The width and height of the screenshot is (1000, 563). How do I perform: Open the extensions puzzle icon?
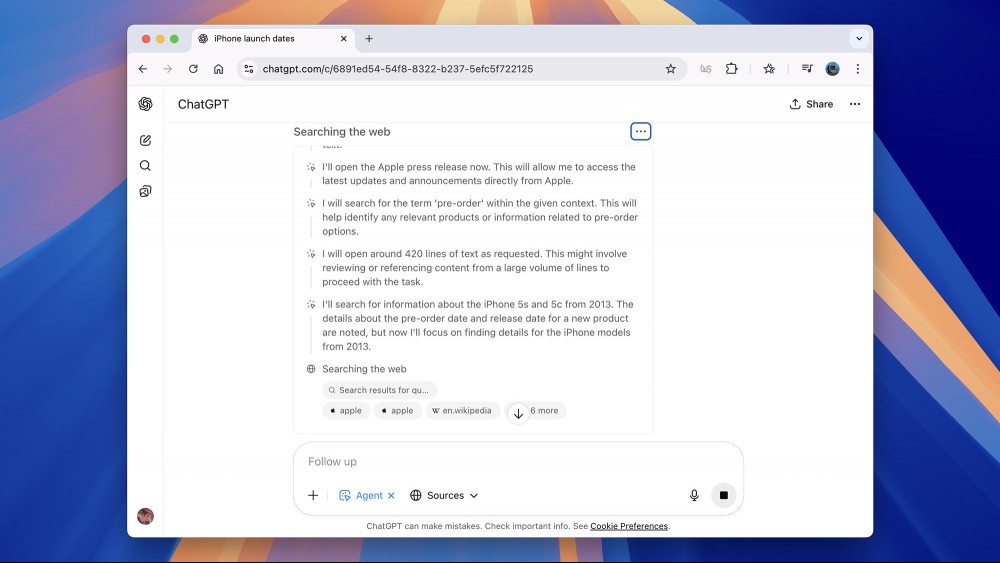(732, 69)
